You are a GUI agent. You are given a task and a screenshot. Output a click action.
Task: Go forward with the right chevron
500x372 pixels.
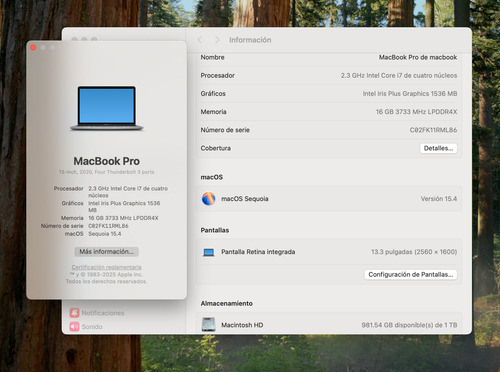217,40
